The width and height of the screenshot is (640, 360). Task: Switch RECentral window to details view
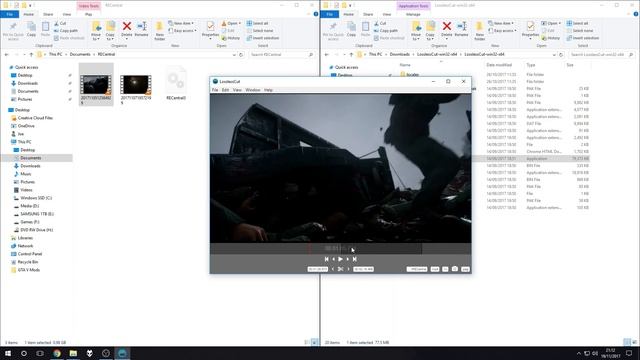(307, 342)
